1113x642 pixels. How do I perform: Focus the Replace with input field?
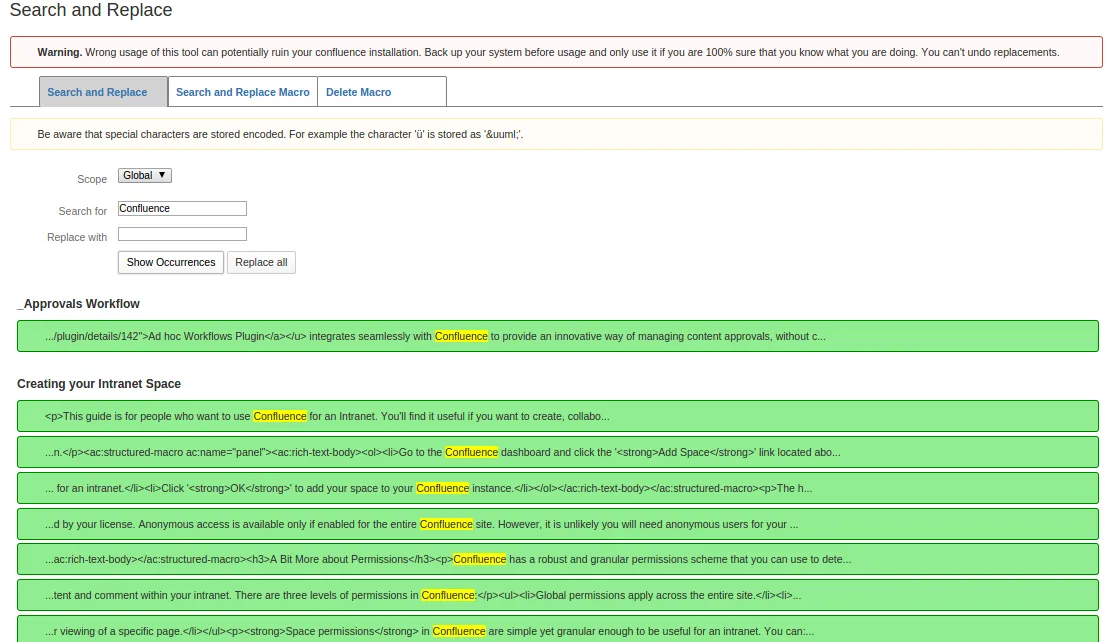182,234
